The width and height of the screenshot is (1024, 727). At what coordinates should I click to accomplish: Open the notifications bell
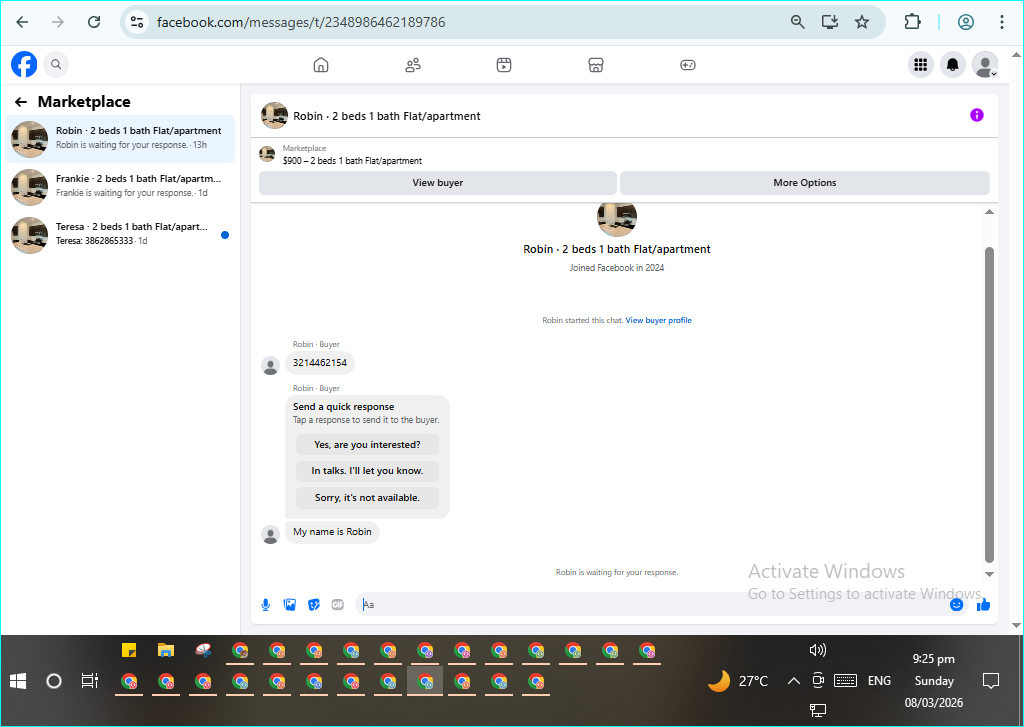pyautogui.click(x=953, y=64)
